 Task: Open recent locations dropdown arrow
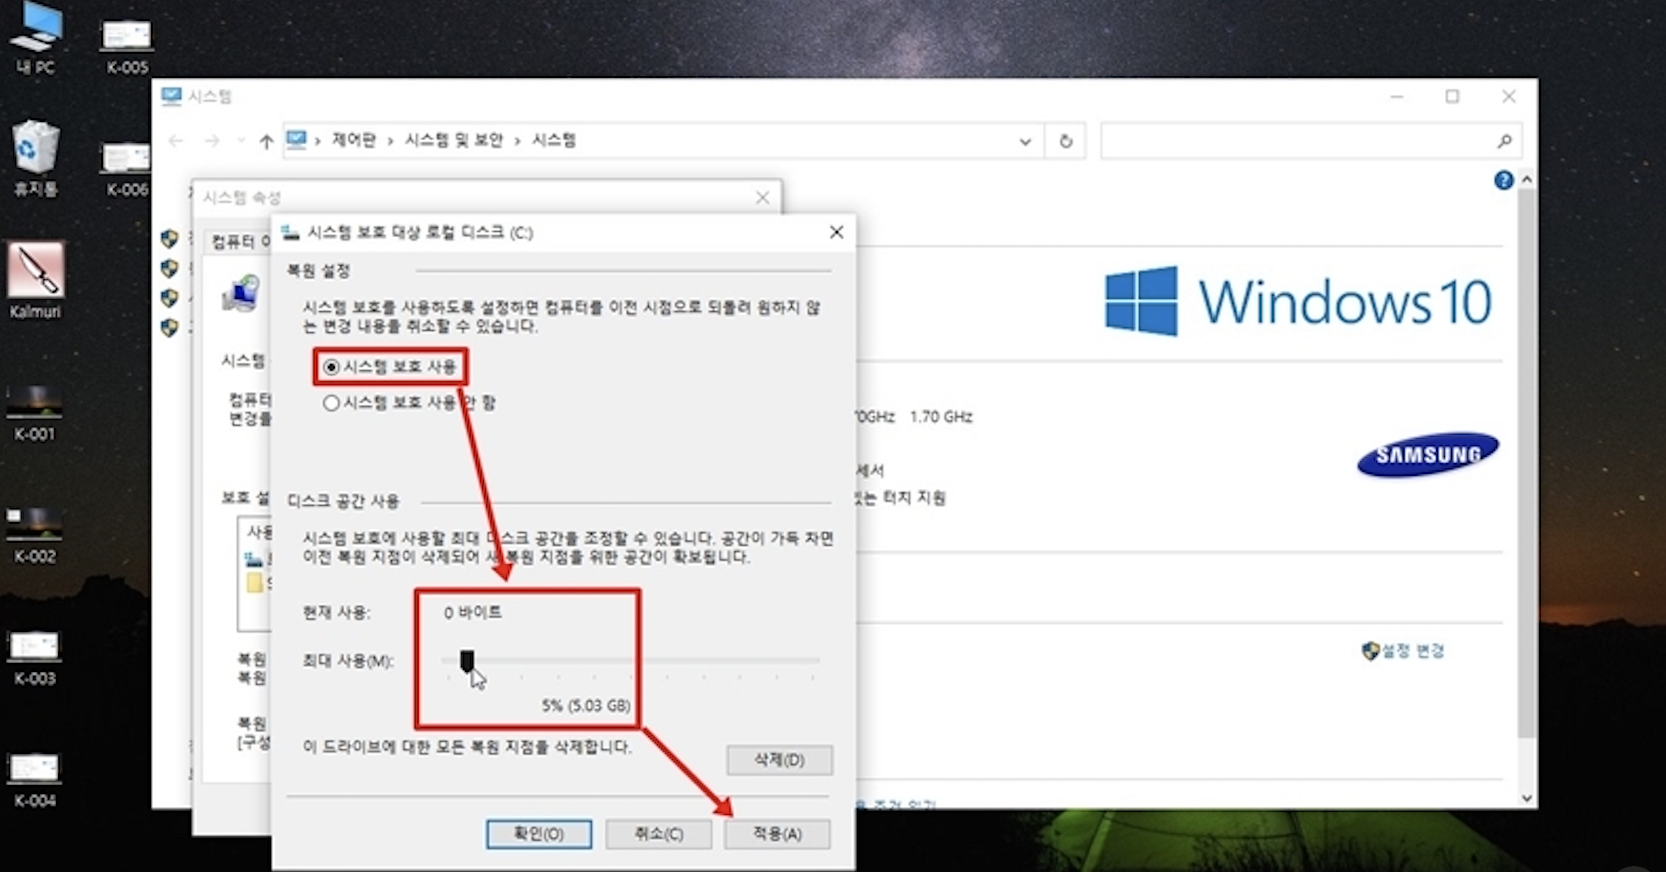tap(240, 141)
